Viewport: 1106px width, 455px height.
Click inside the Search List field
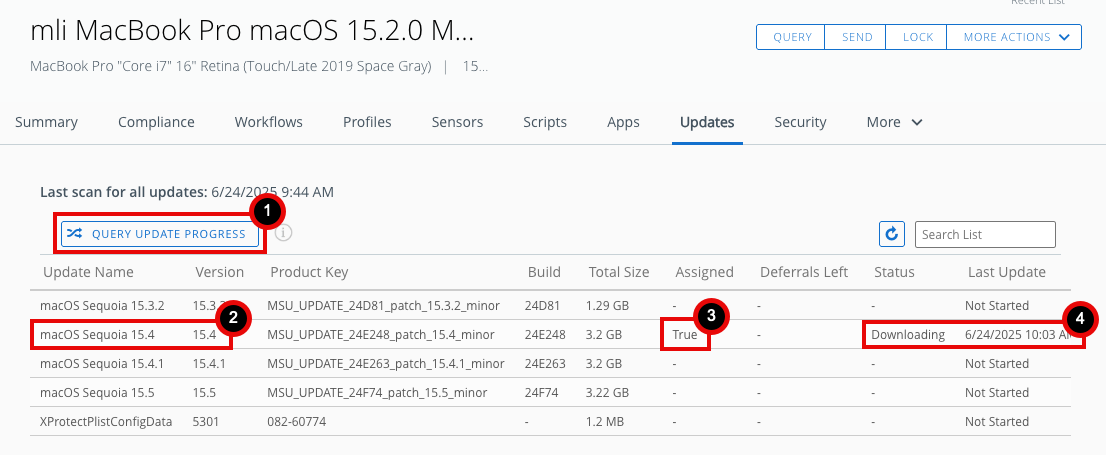coord(985,234)
